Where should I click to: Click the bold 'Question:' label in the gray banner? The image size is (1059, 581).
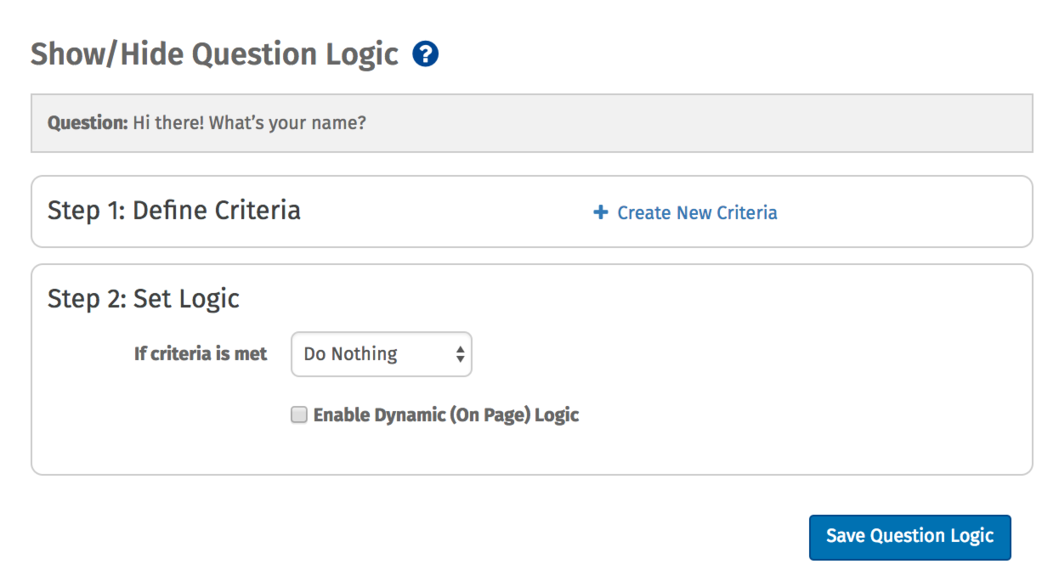coord(88,123)
